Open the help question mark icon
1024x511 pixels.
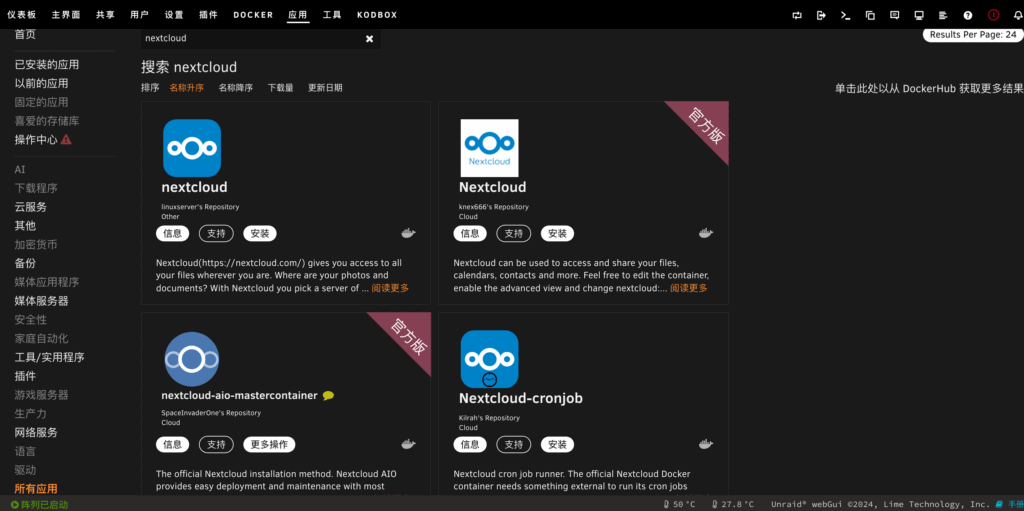pyautogui.click(x=967, y=15)
